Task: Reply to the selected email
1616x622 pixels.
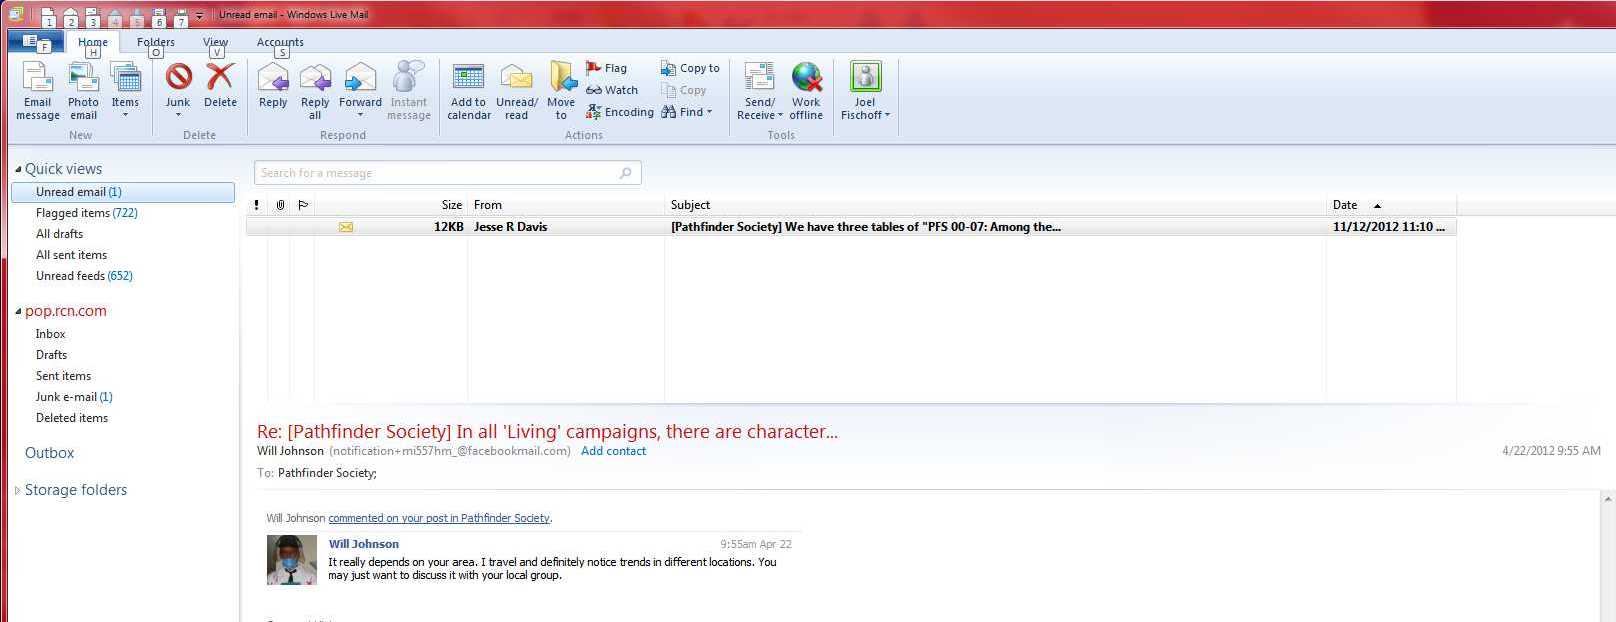Action: coord(273,86)
